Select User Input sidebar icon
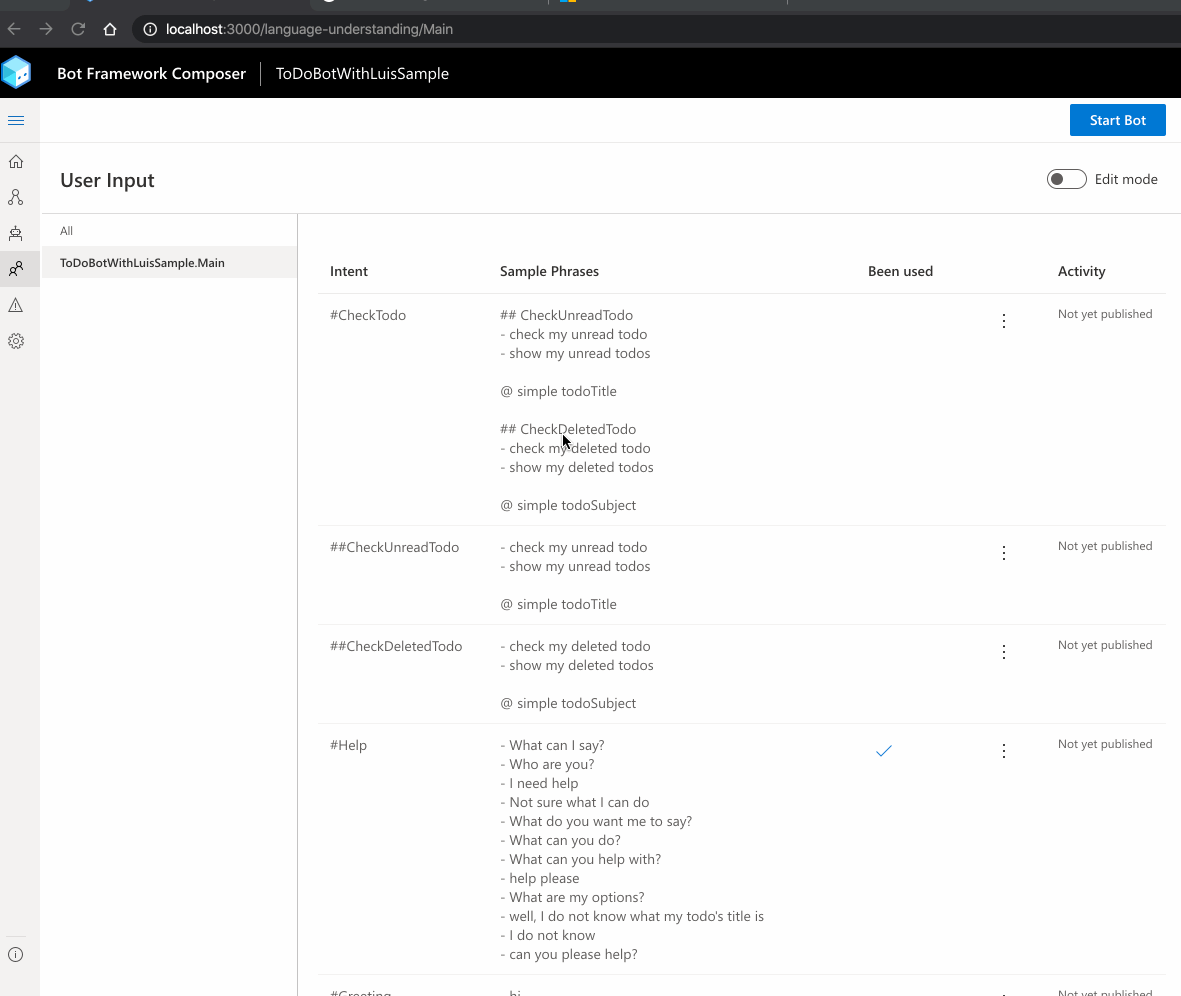Viewport: 1181px width, 996px height. pos(16,269)
